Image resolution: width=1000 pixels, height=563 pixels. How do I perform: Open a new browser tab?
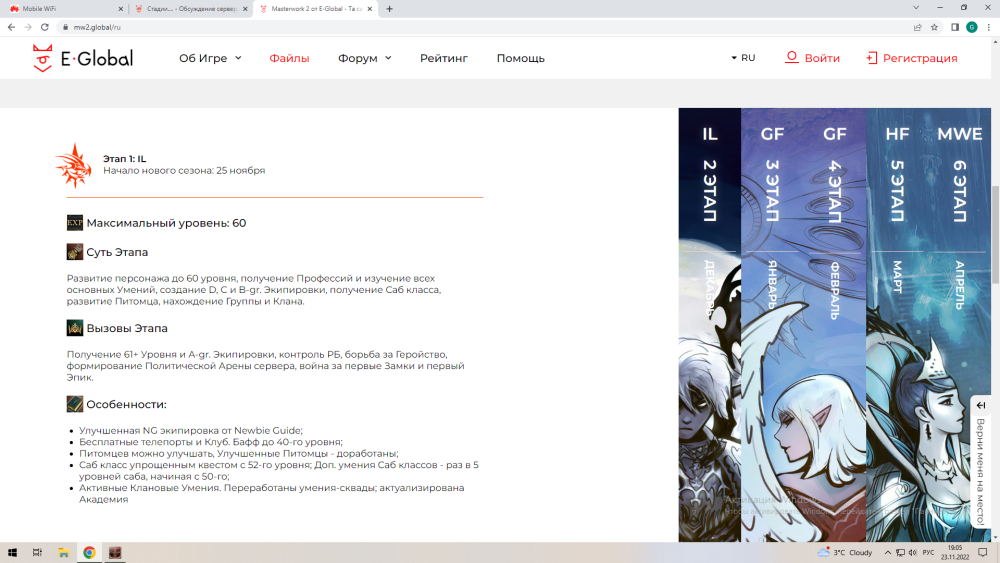pos(389,9)
